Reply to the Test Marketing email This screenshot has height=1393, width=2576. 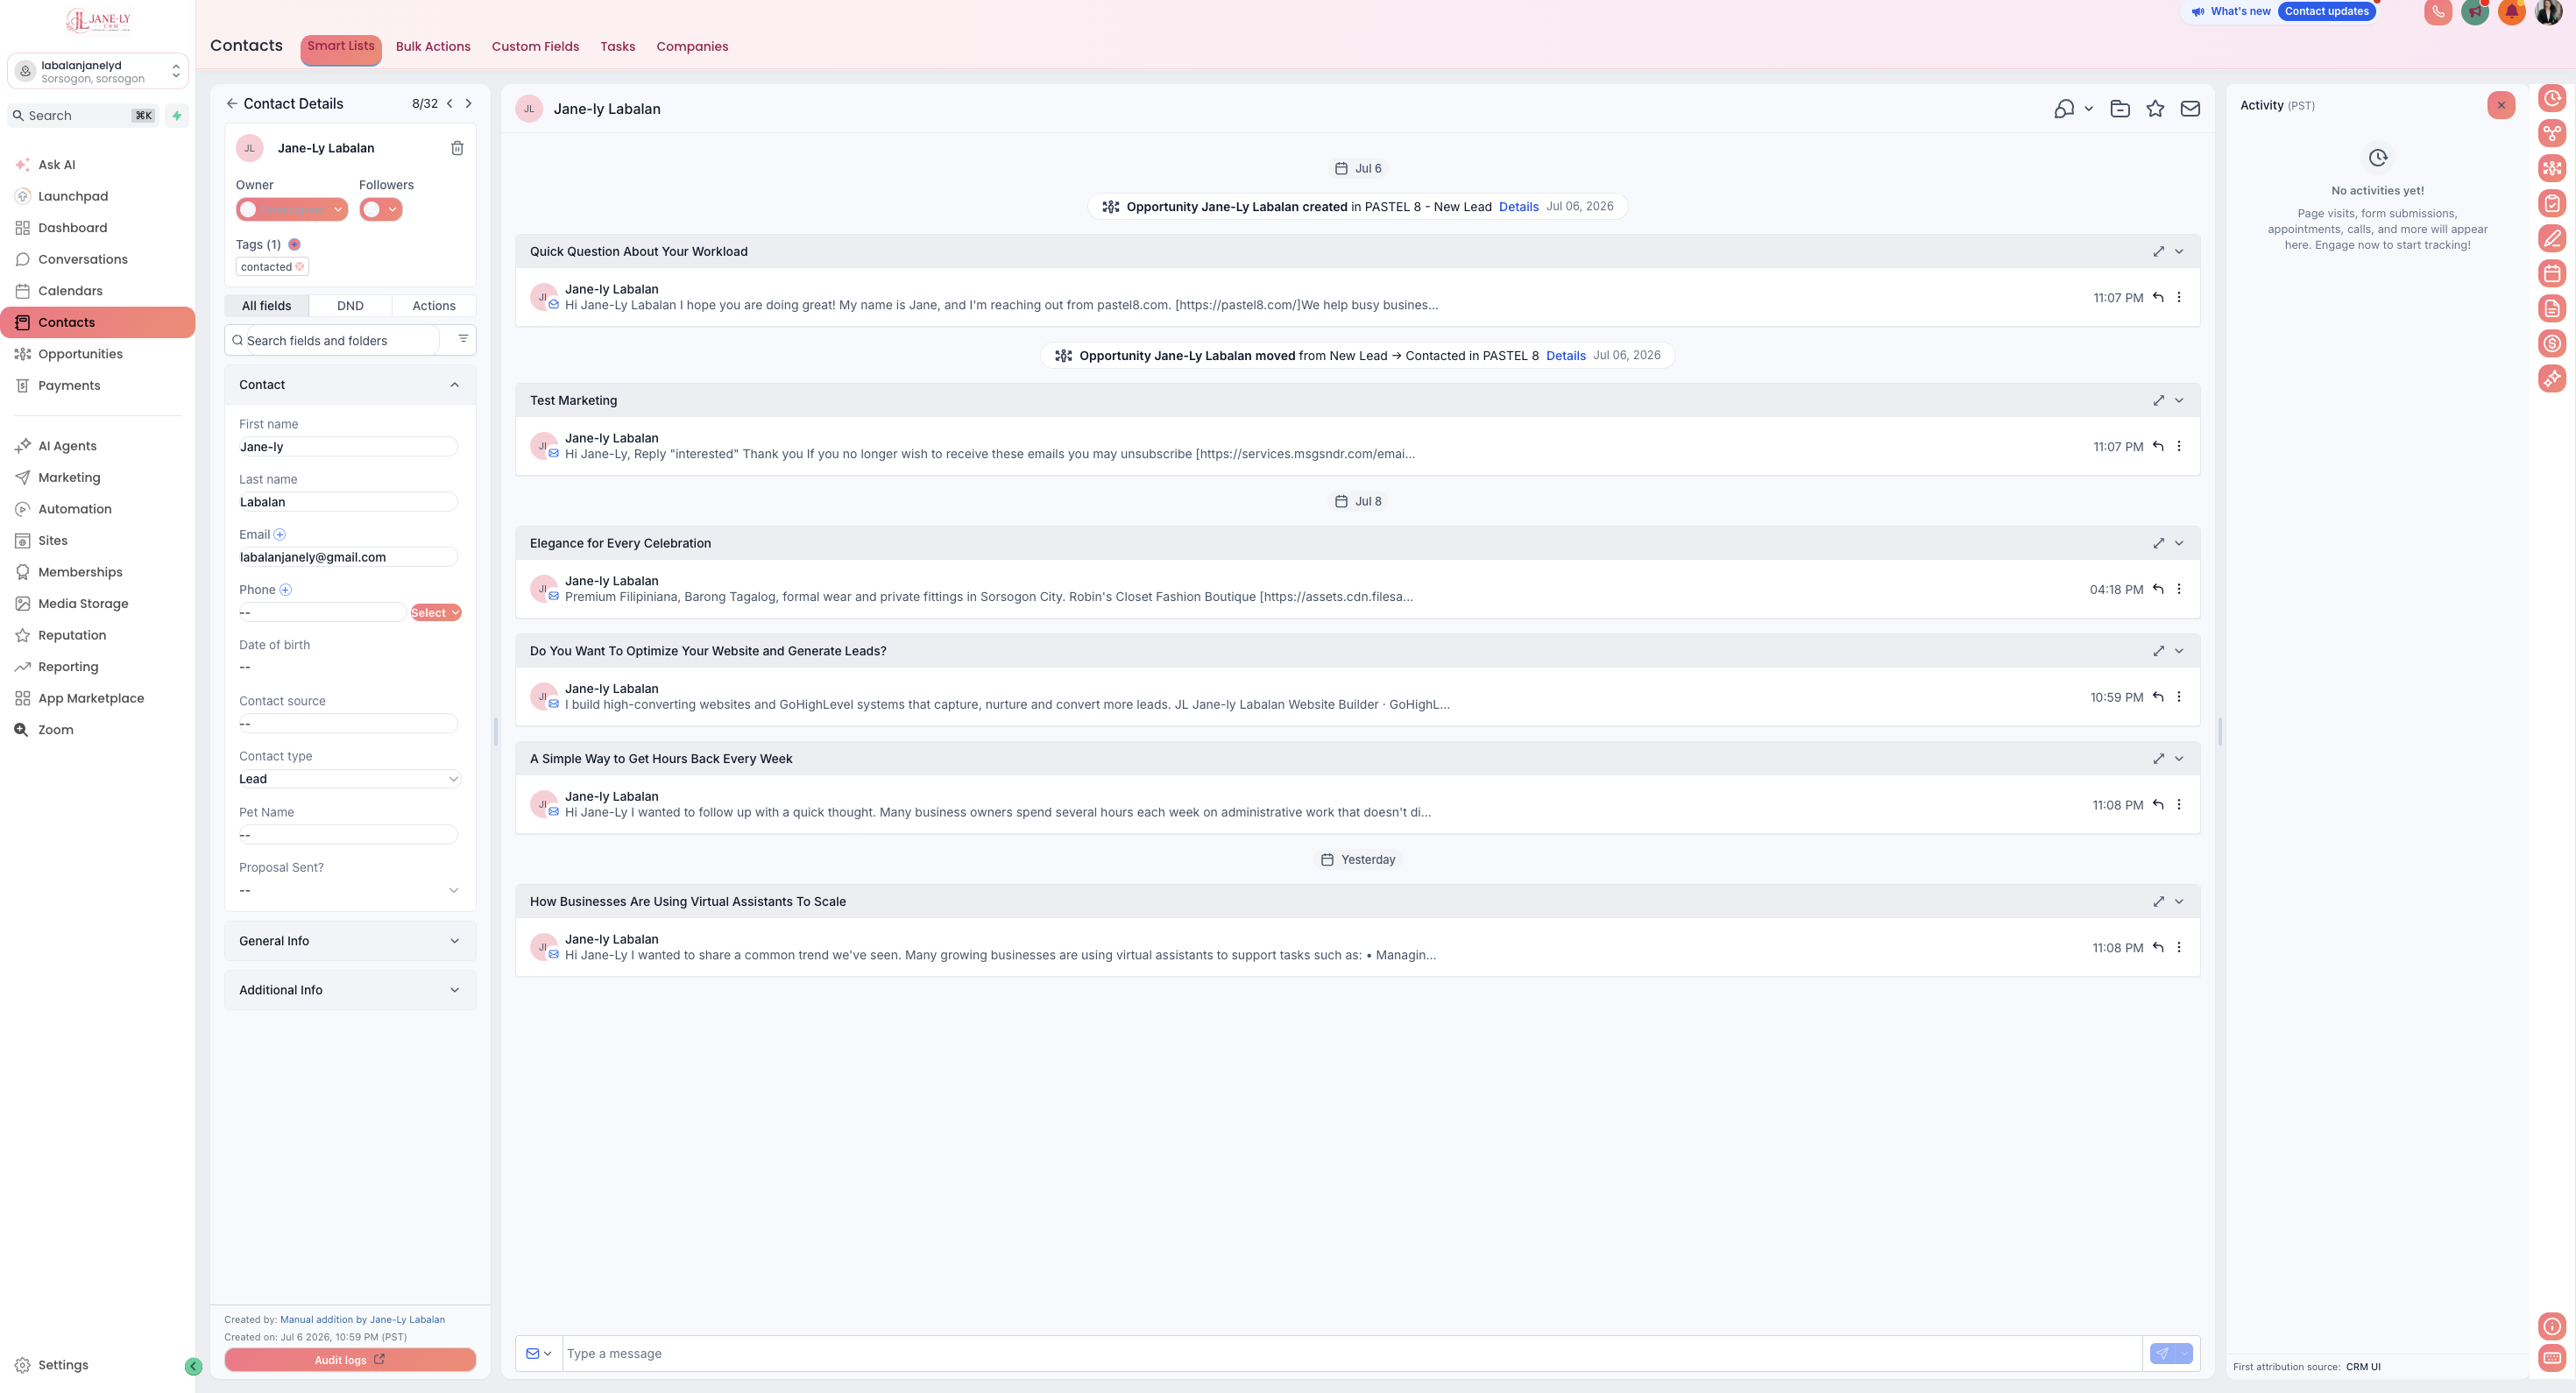(2158, 446)
